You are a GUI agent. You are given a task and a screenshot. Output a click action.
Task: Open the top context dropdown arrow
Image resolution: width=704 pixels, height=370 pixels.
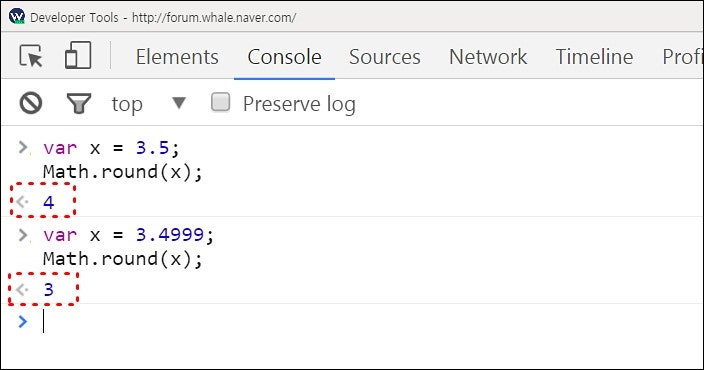[x=179, y=103]
